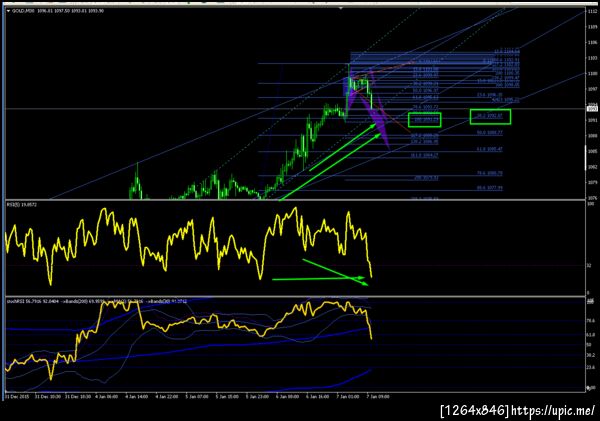Image resolution: width=600 pixels, height=421 pixels.
Task: Click the 32 level on RSI scale
Action: [x=590, y=265]
